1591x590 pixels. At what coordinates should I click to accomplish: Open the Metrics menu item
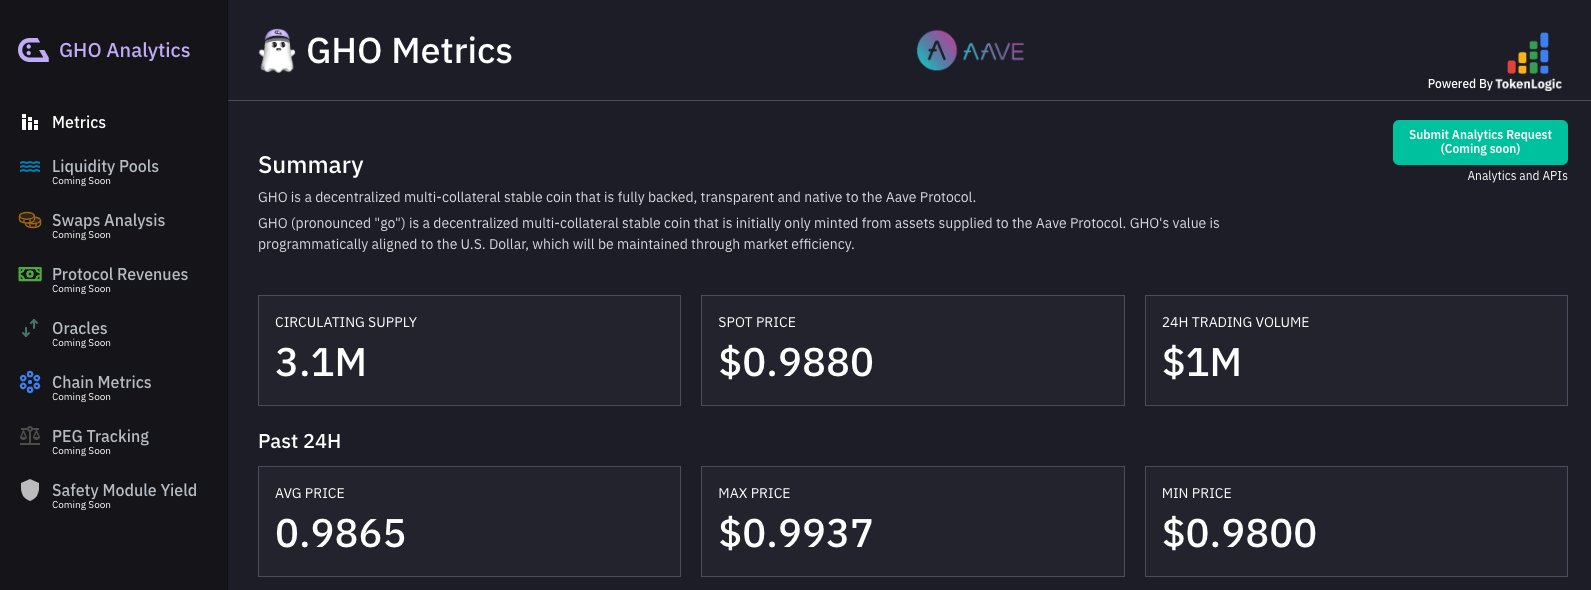[x=79, y=122]
